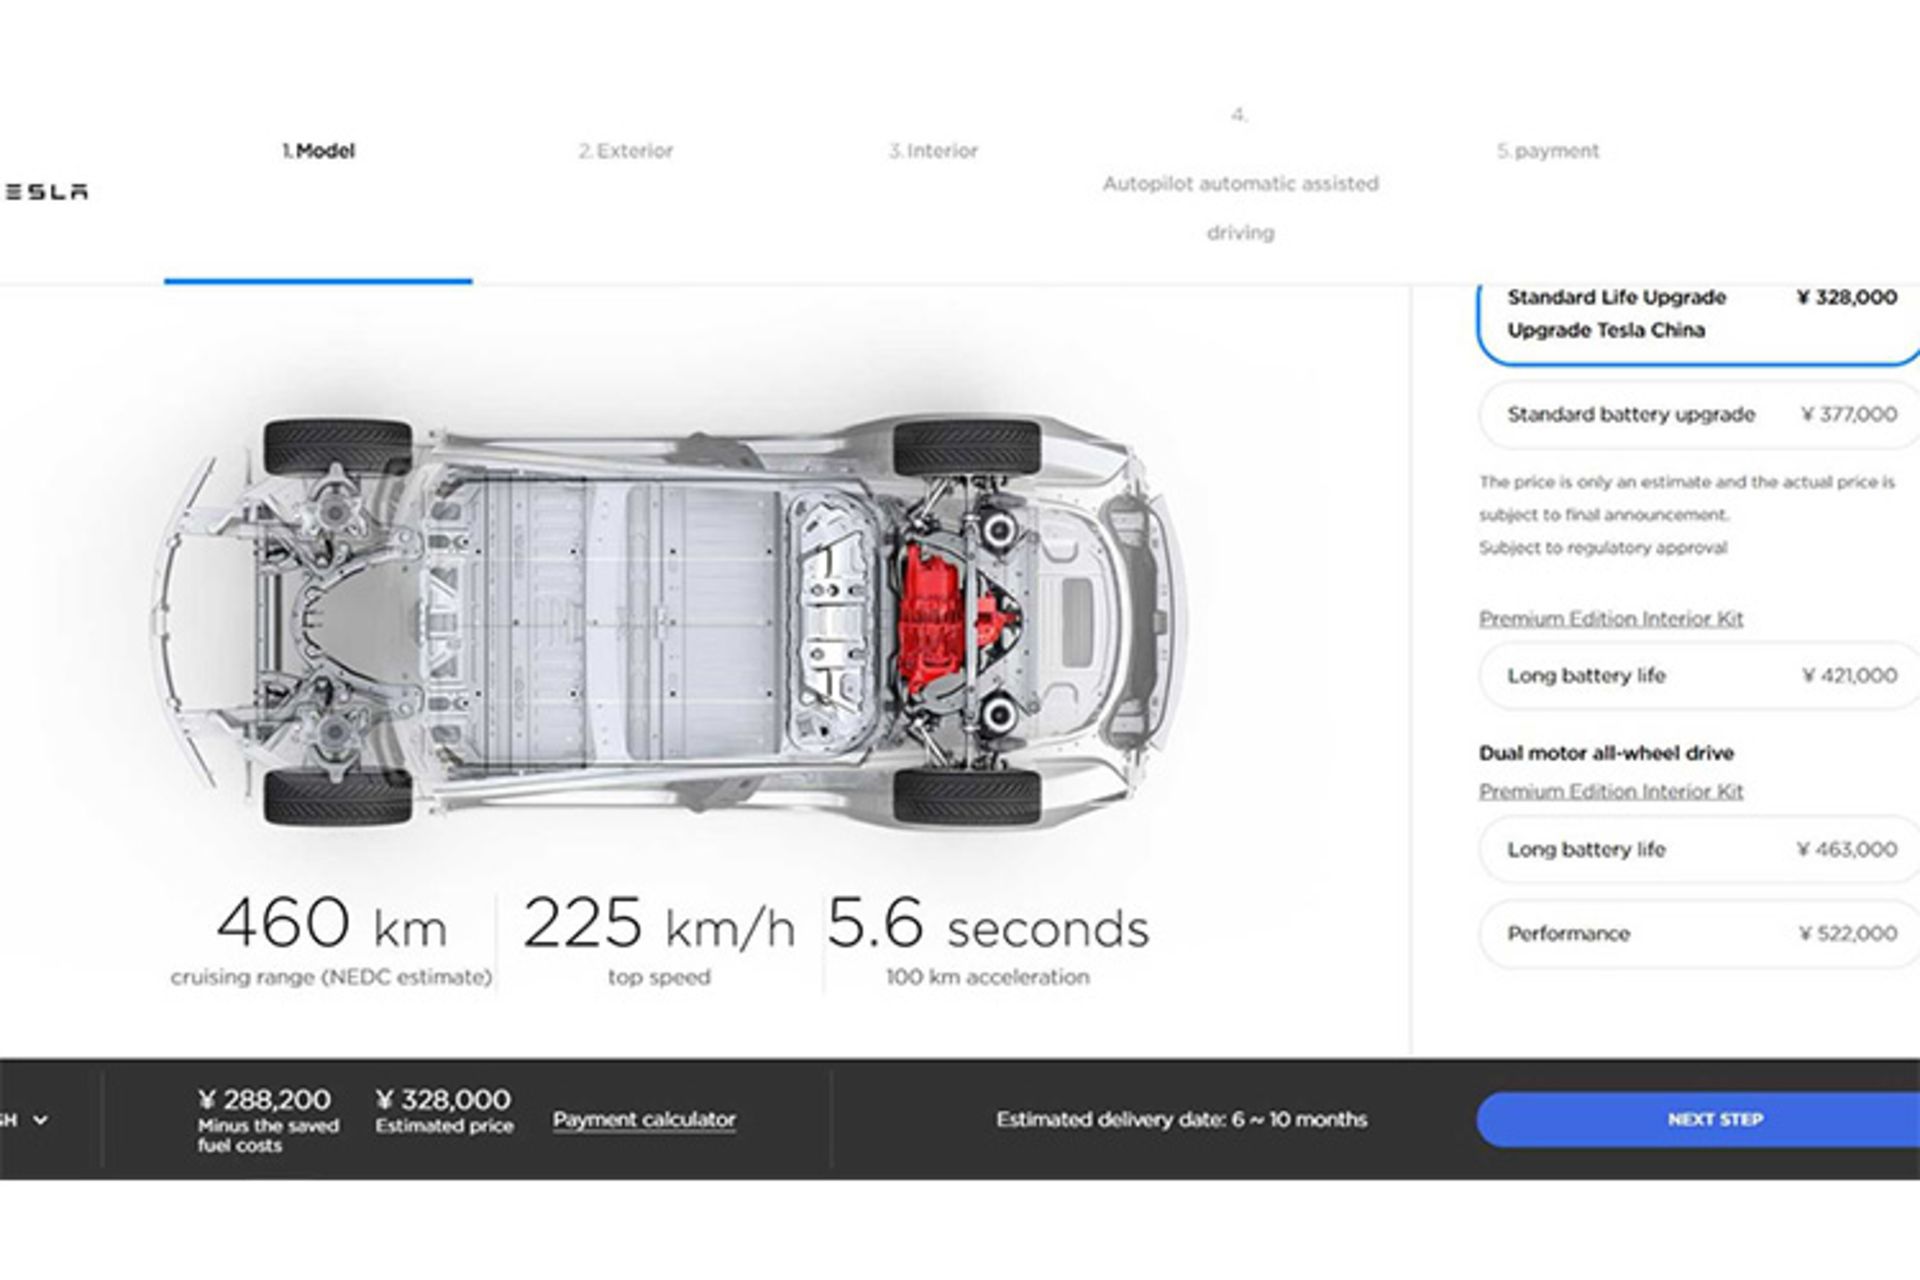Click the Tesla logo
Screen dimensions: 1920x1280
[45, 191]
